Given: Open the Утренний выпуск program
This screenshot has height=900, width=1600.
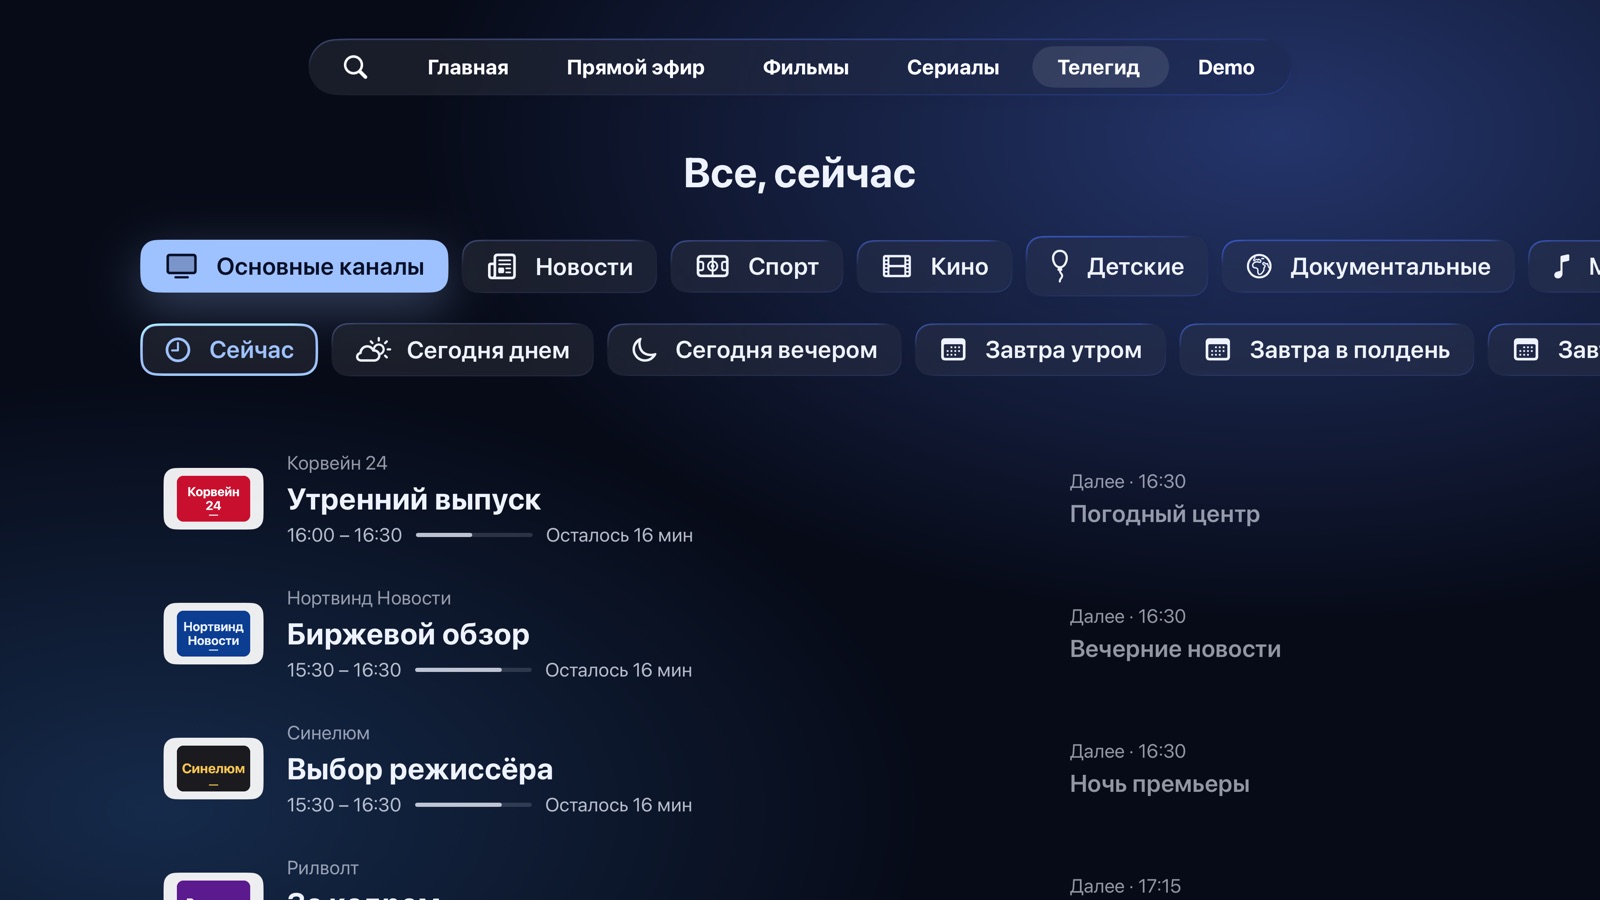Looking at the screenshot, I should 414,499.
